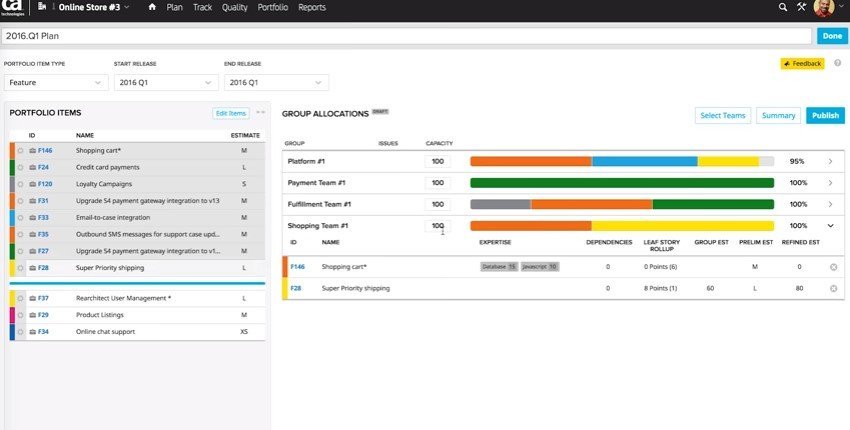The height and width of the screenshot is (430, 850).
Task: Click the Home icon in top navigation
Action: (x=152, y=7)
